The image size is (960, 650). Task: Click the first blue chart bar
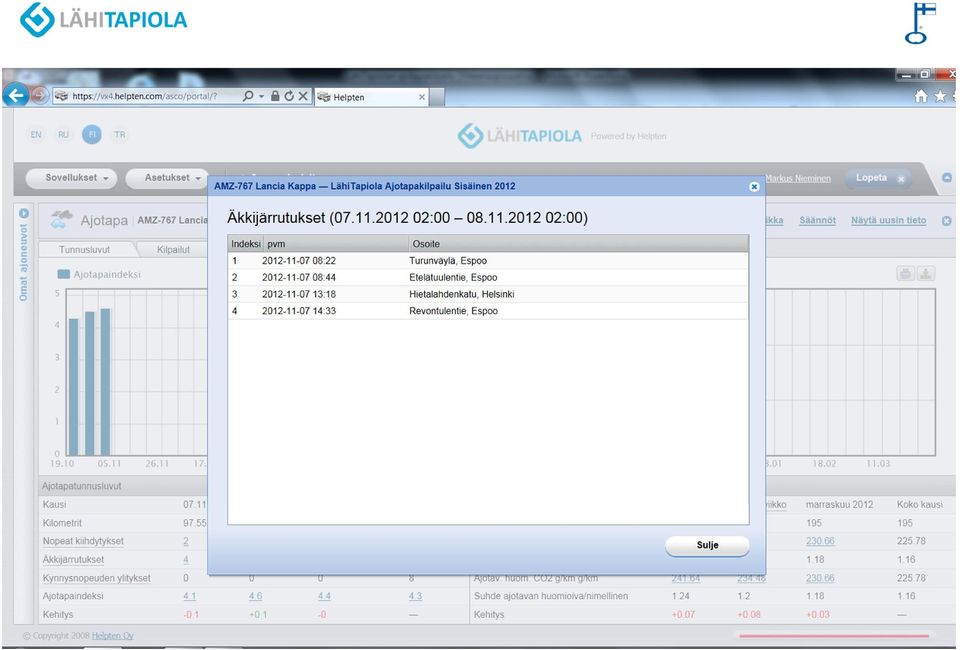pyautogui.click(x=73, y=387)
